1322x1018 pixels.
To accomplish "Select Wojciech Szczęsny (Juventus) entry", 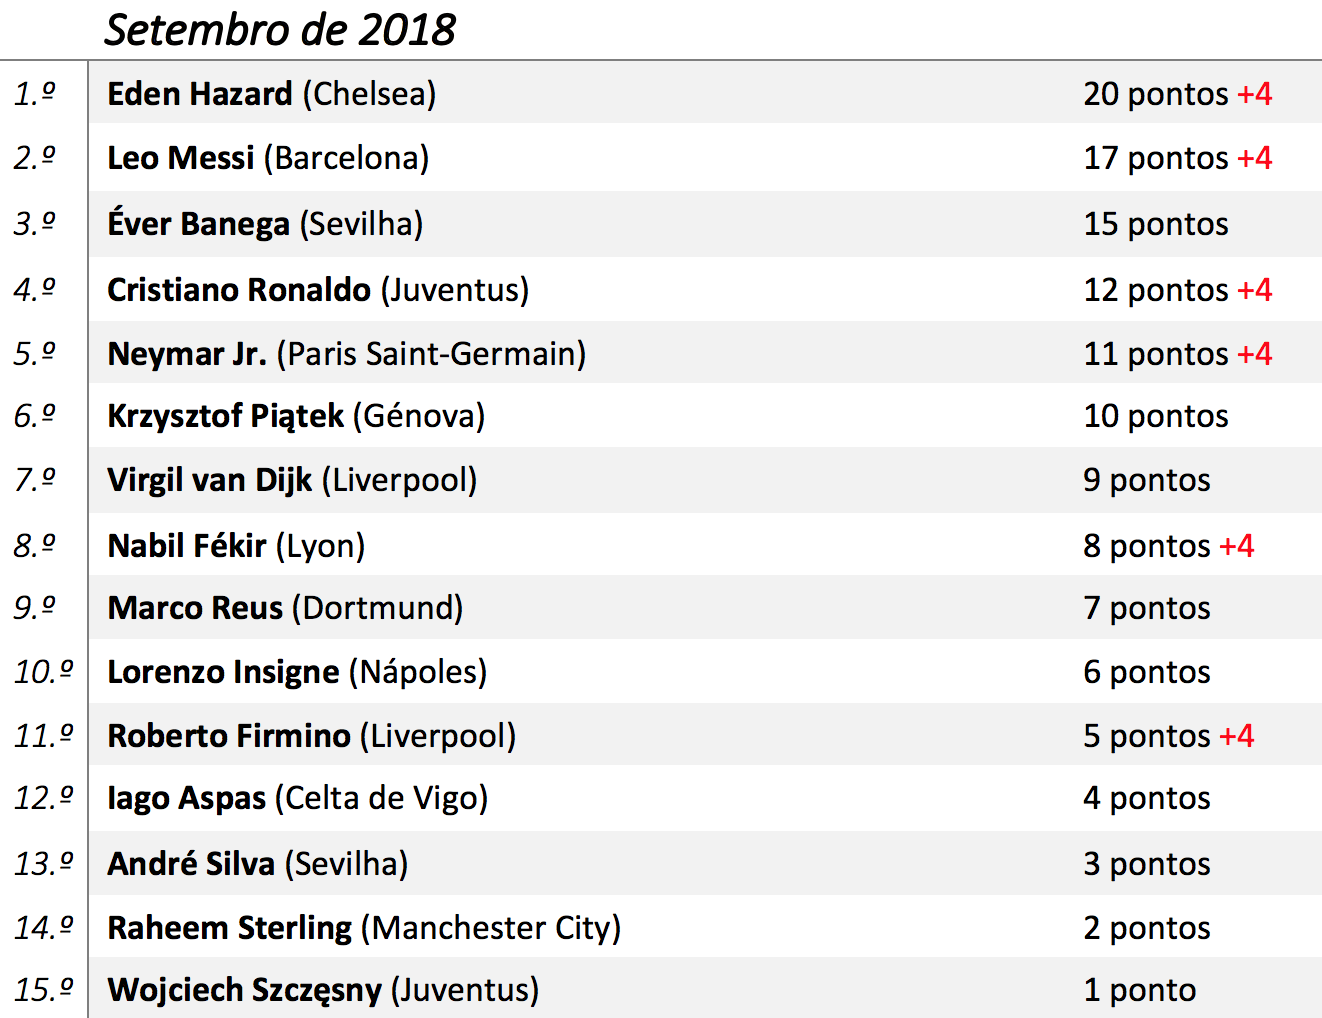I will coord(323,990).
